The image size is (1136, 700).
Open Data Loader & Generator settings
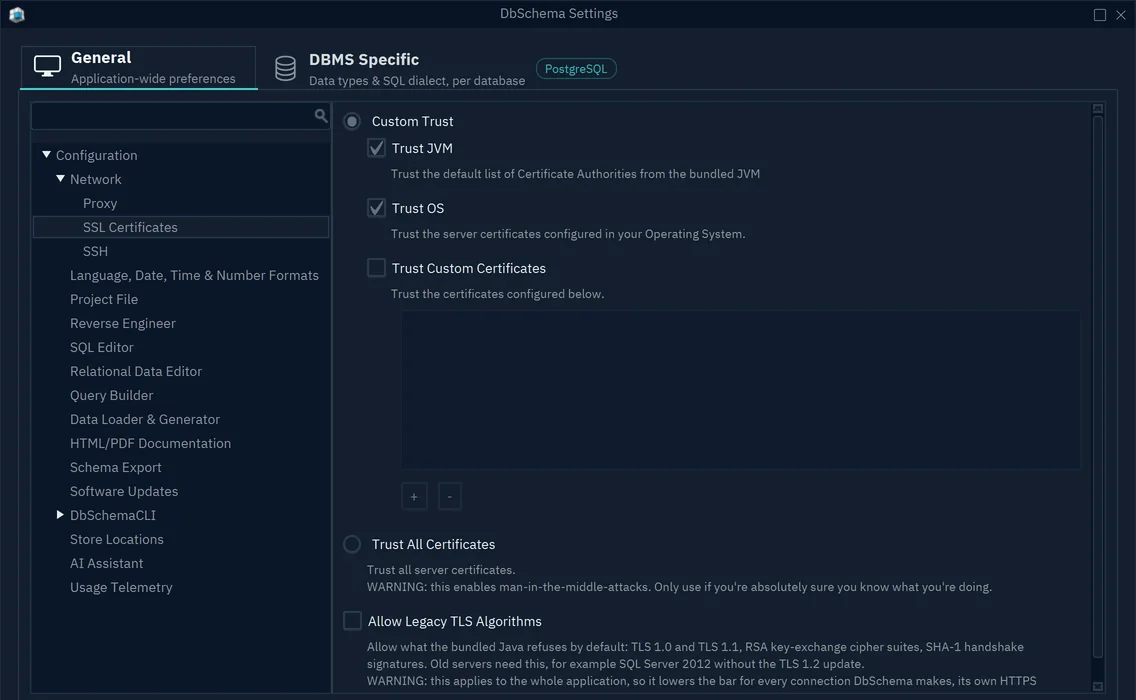145,419
